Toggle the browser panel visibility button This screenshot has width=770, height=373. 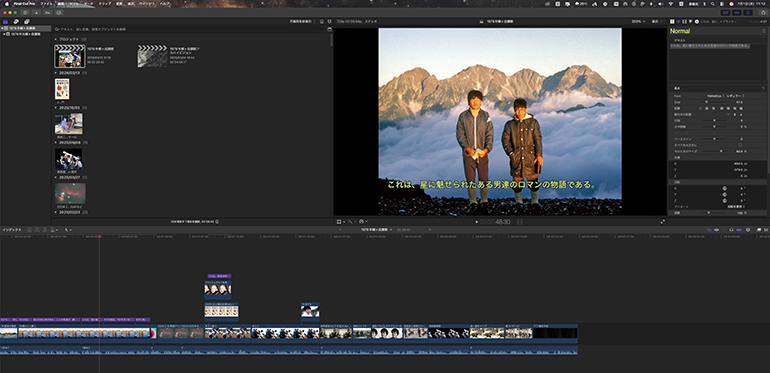click(725, 13)
